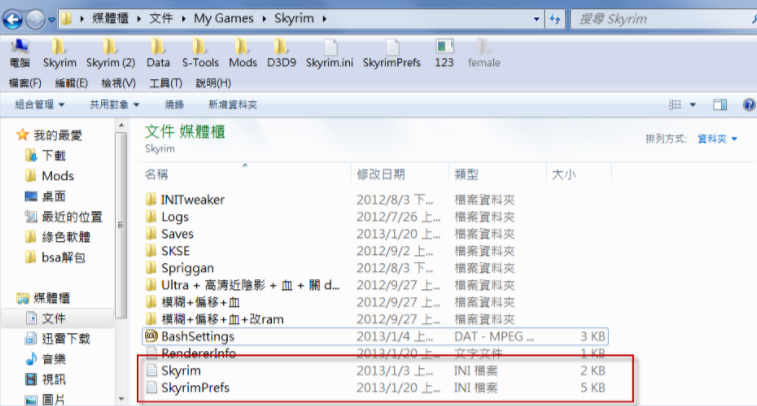The height and width of the screenshot is (406, 757).
Task: Expand address bar history dropdown arrow
Action: click(x=536, y=19)
